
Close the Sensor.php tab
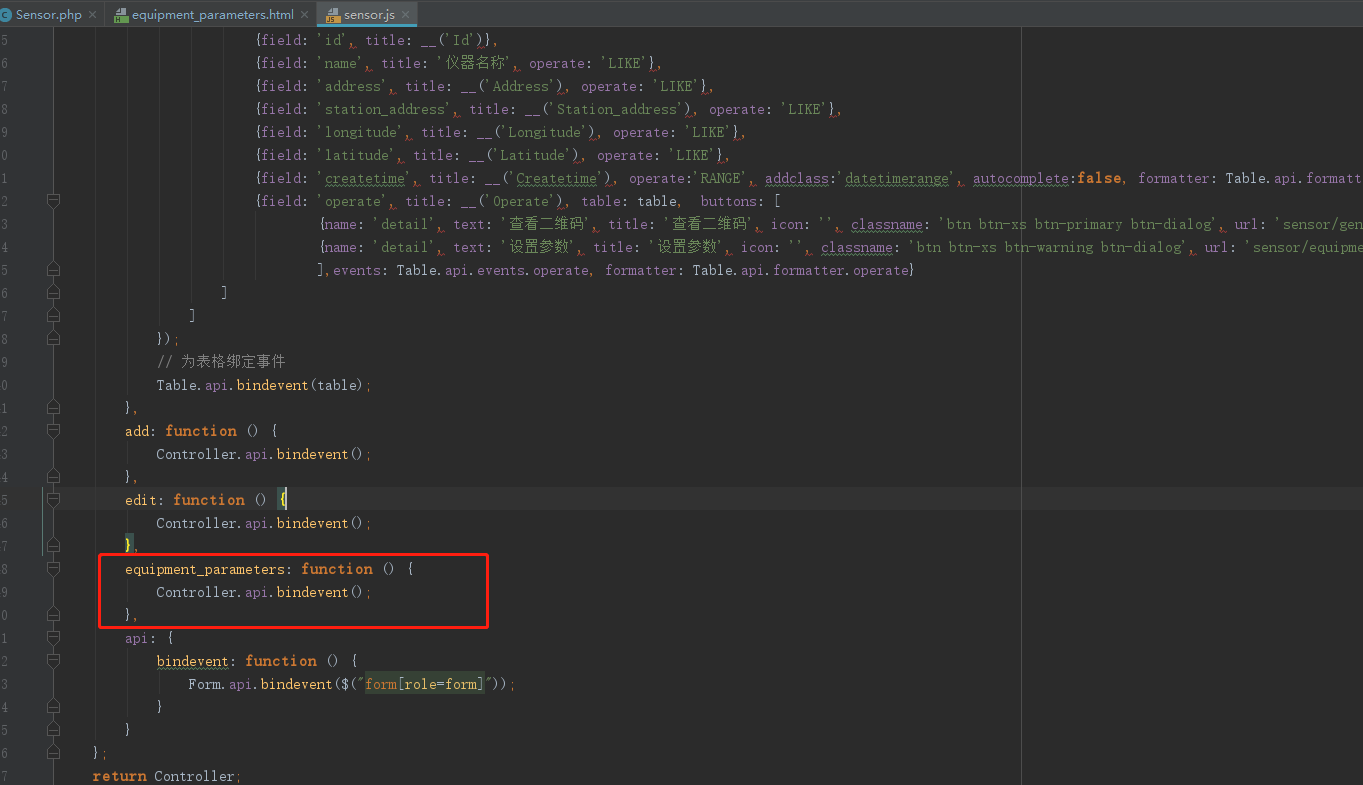[x=93, y=15]
